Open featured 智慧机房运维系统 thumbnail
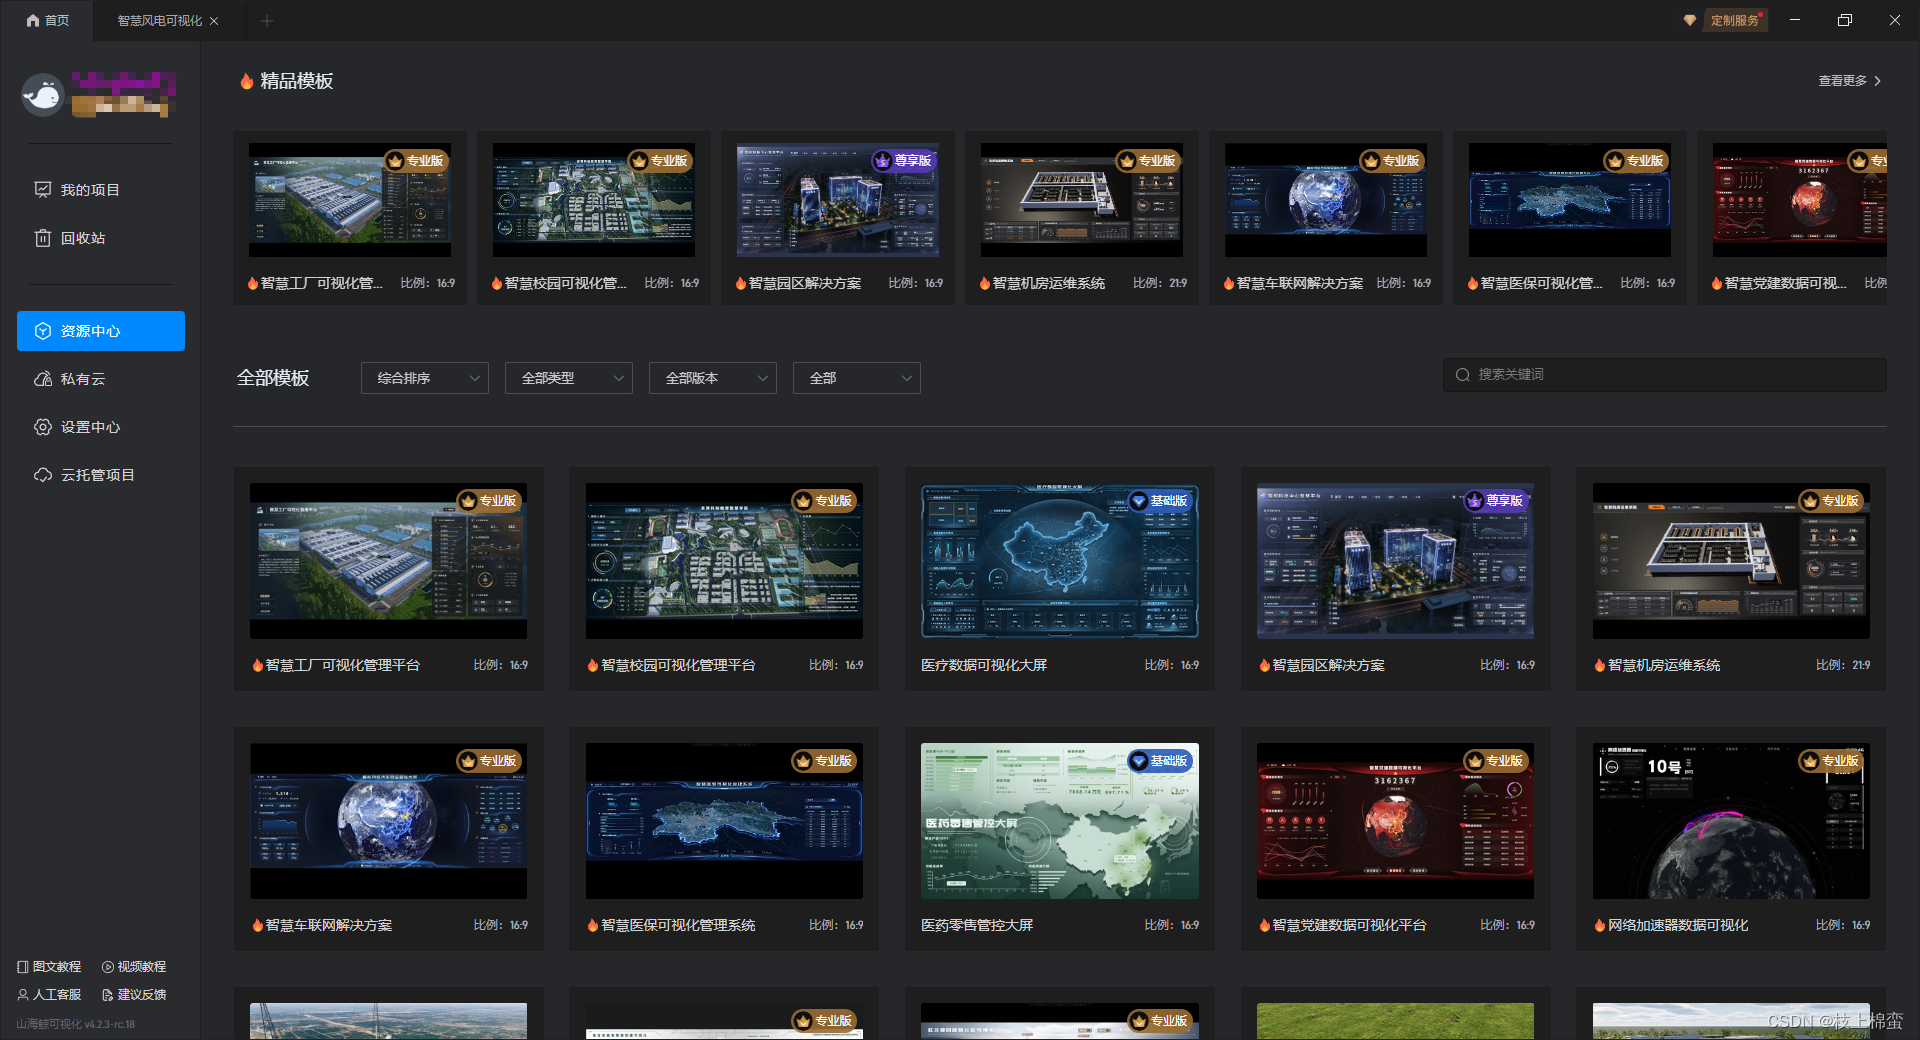This screenshot has width=1920, height=1040. click(1082, 200)
